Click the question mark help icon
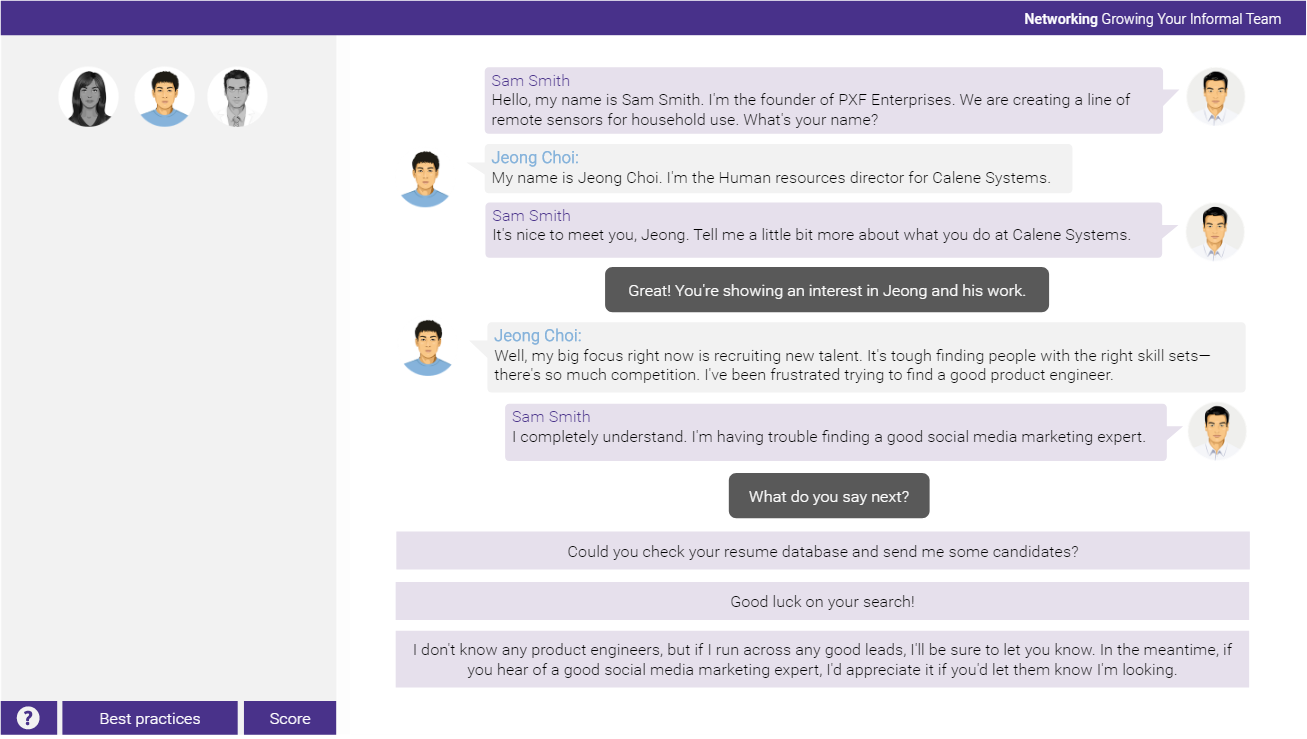The image size is (1307, 739). 28,718
